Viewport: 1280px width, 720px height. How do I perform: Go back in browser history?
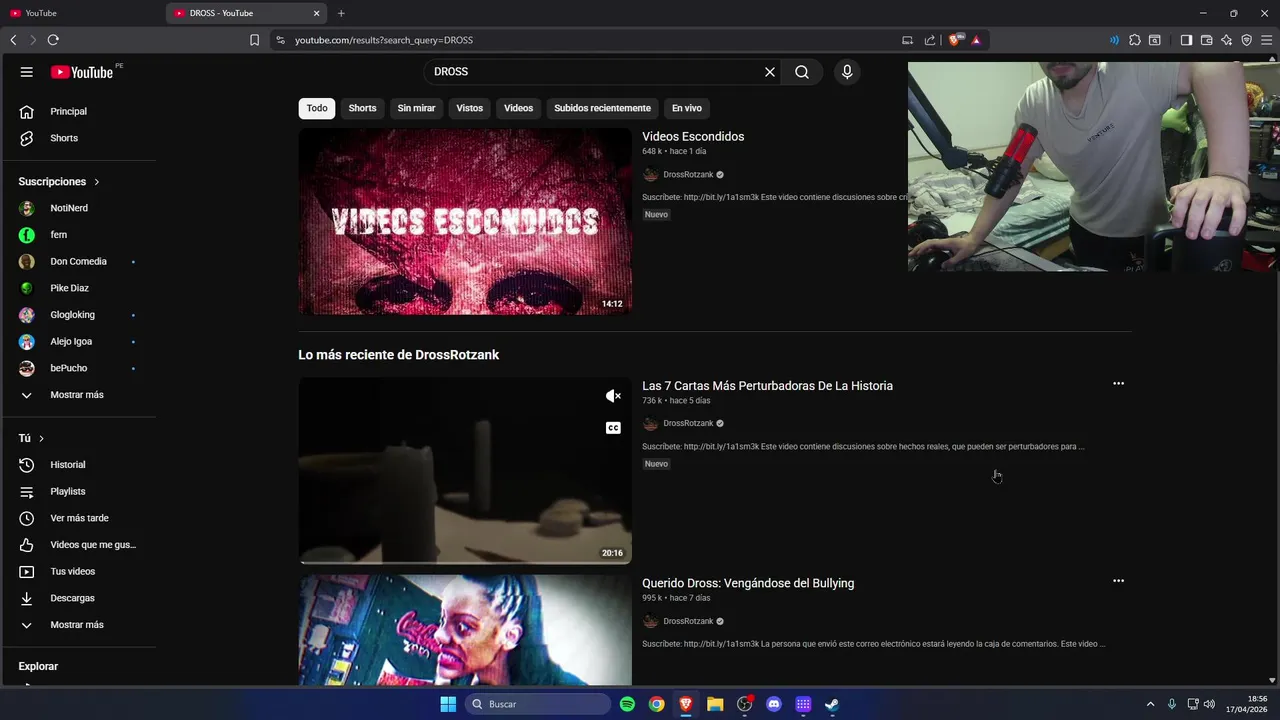tap(13, 40)
